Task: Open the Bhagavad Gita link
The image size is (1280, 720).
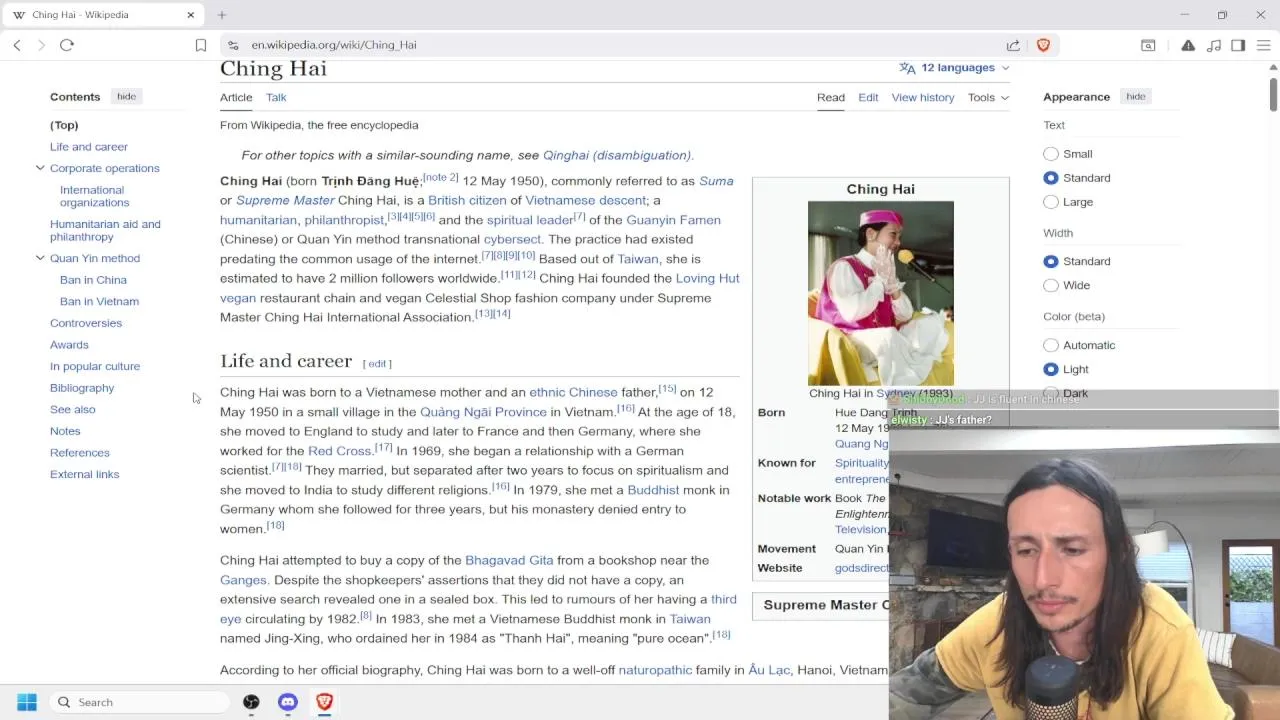Action: [509, 560]
